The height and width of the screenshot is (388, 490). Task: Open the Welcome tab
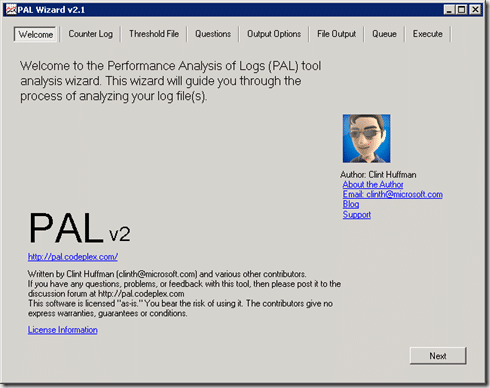(x=35, y=34)
